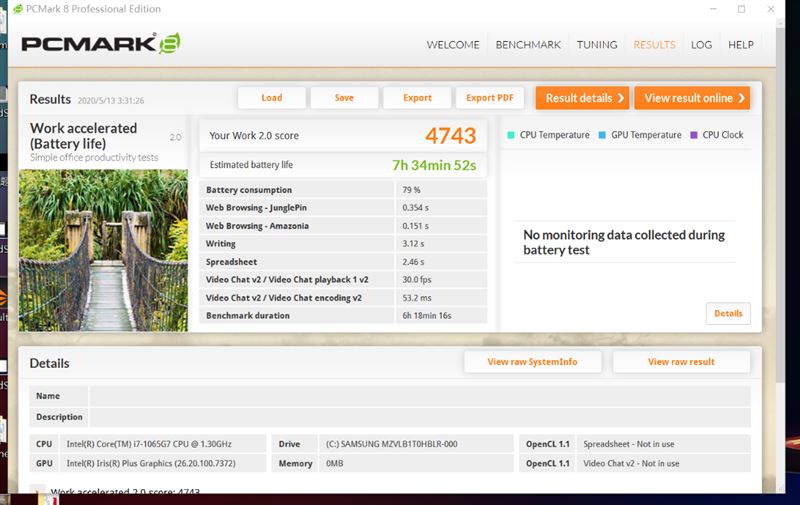The width and height of the screenshot is (800, 505).
Task: Select Web Browsing - Amazonia row
Action: tap(343, 225)
